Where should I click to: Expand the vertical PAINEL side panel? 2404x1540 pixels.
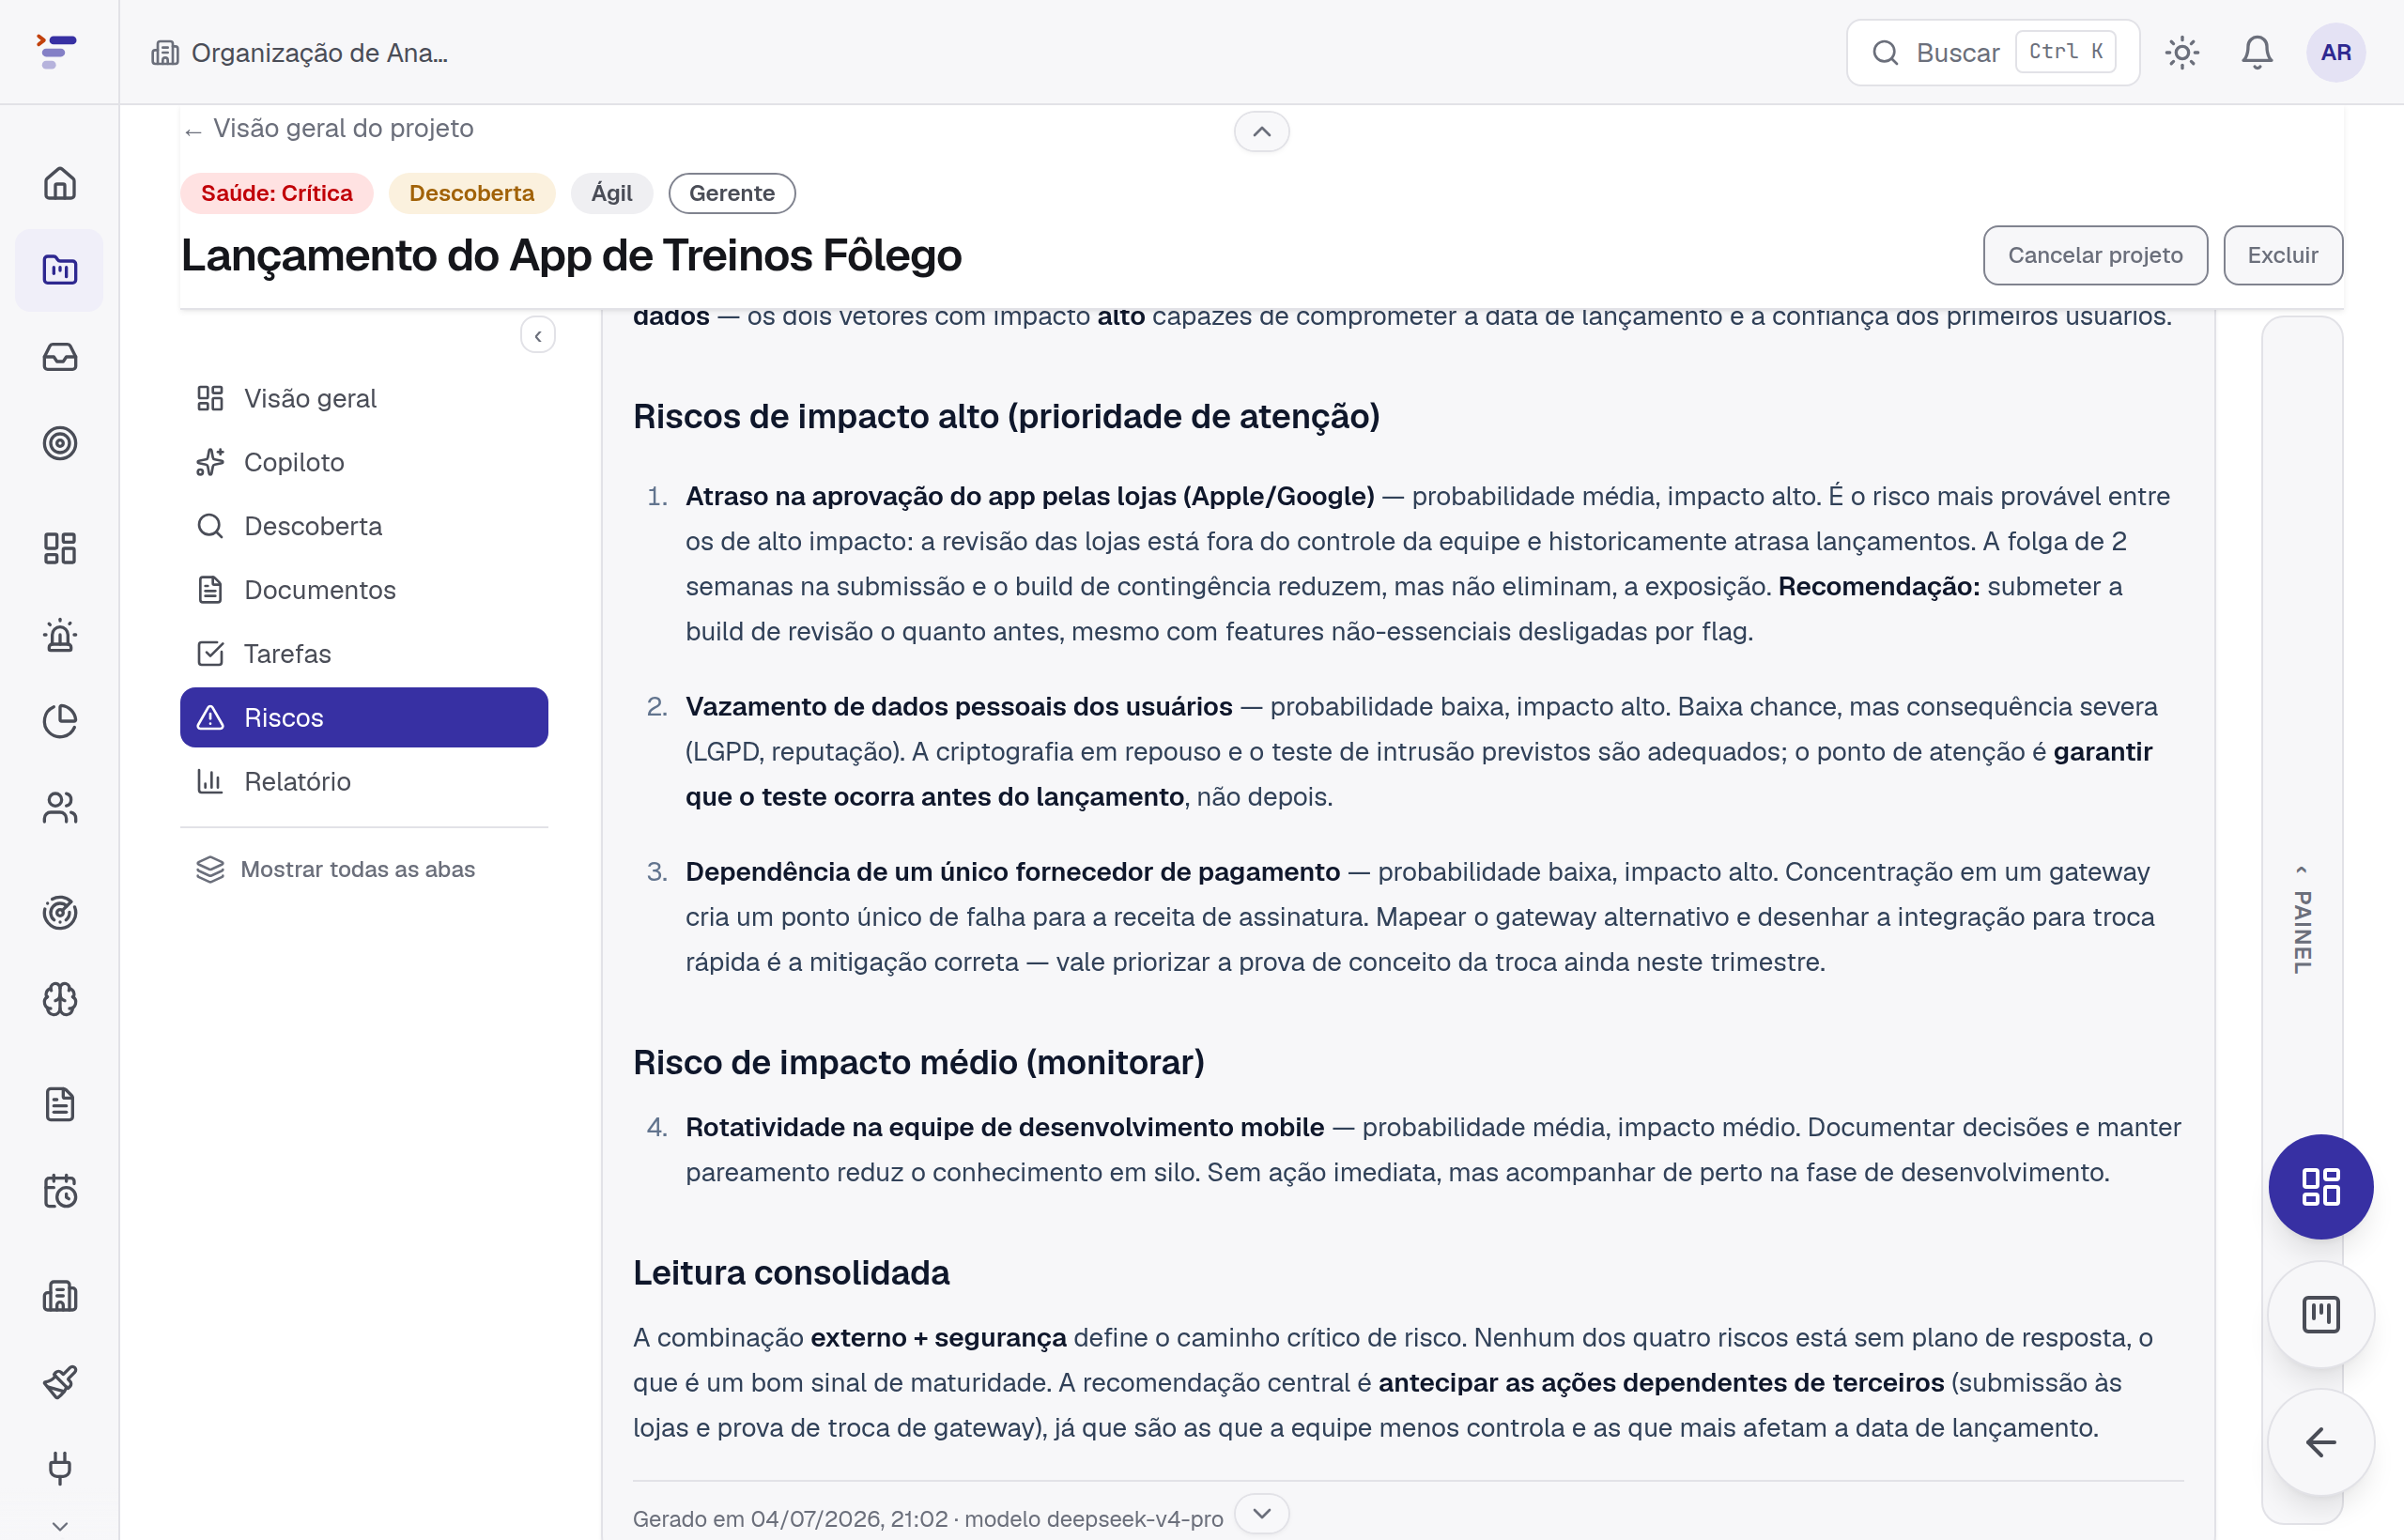pos(2301,920)
